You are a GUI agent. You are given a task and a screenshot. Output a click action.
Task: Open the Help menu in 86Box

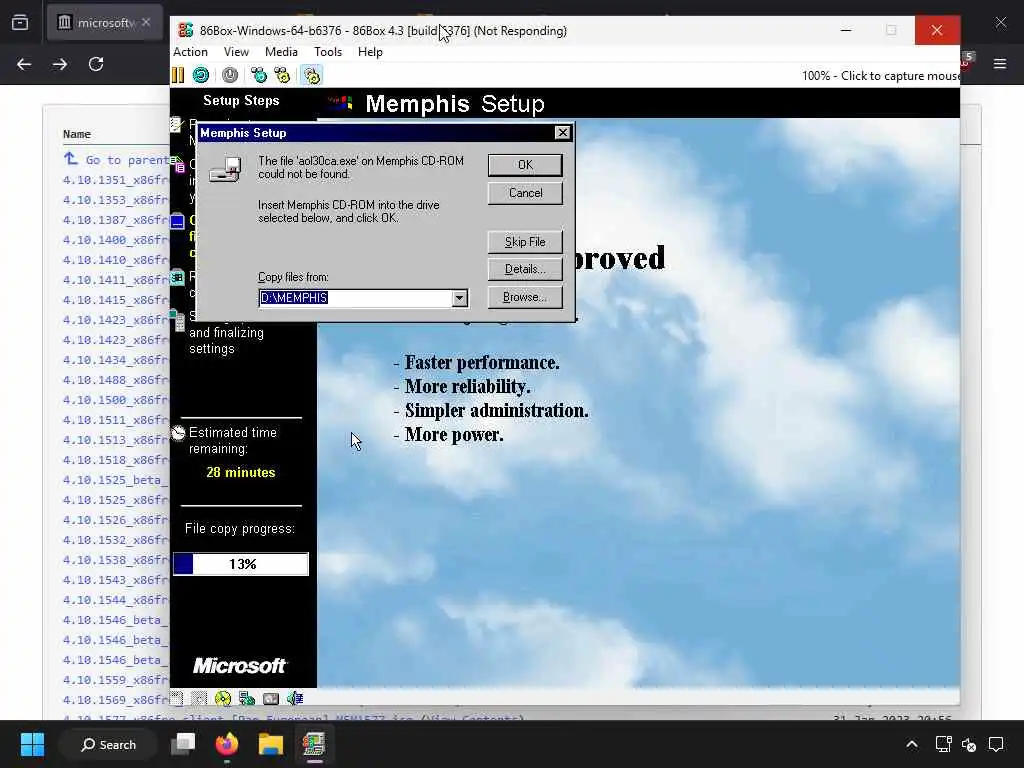pos(370,52)
